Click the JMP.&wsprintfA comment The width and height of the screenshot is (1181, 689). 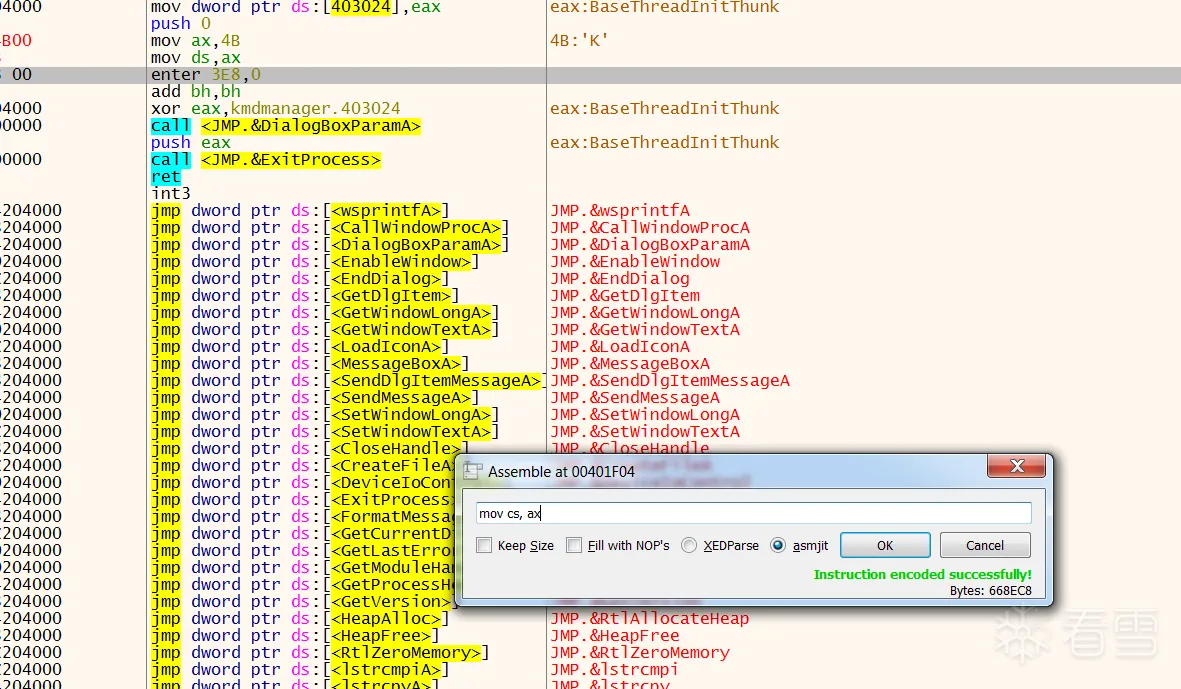point(620,211)
